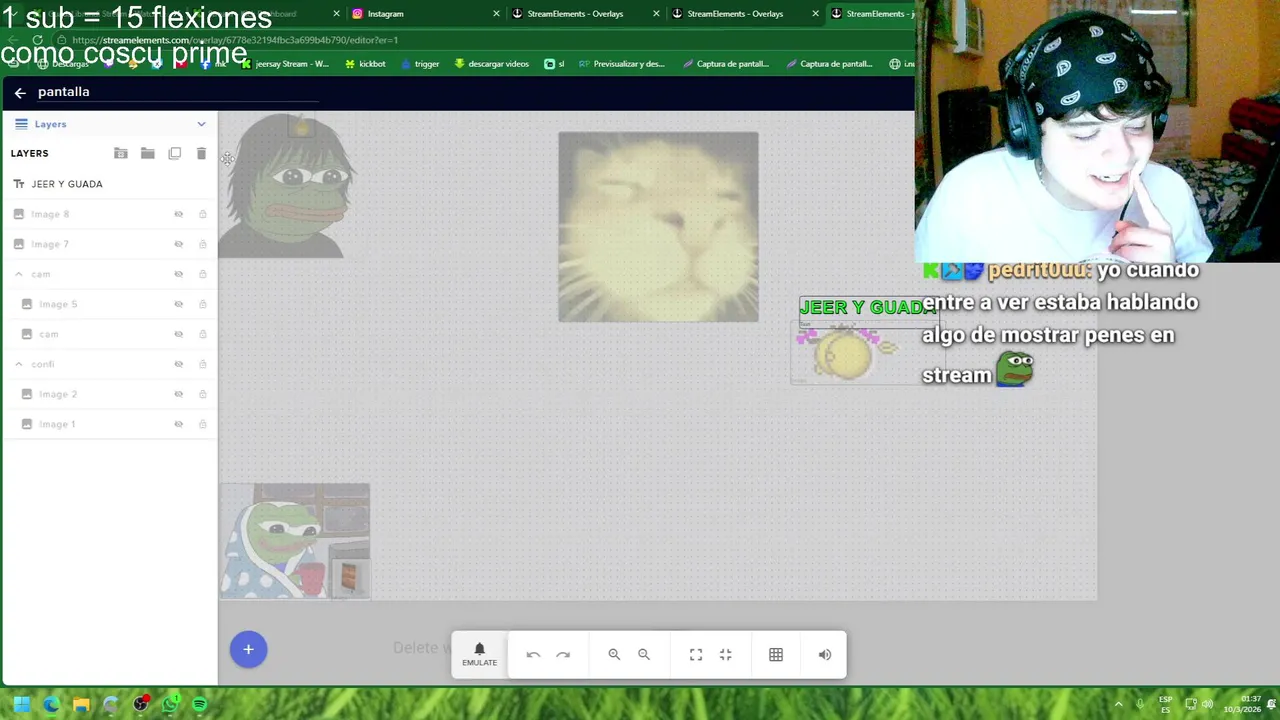Close the Instagram browser tab
Screen dimensions: 1280x720
tap(496, 14)
